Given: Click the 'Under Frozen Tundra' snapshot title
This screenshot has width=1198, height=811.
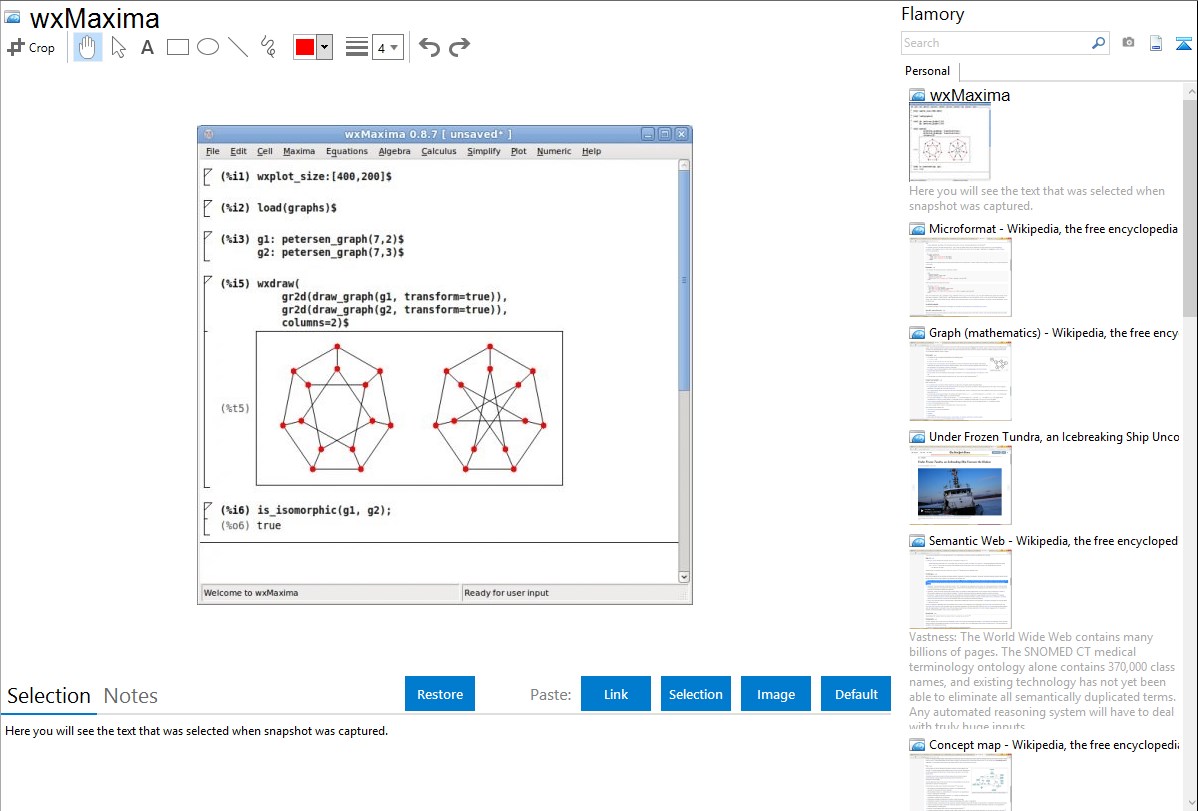Looking at the screenshot, I should point(1054,437).
